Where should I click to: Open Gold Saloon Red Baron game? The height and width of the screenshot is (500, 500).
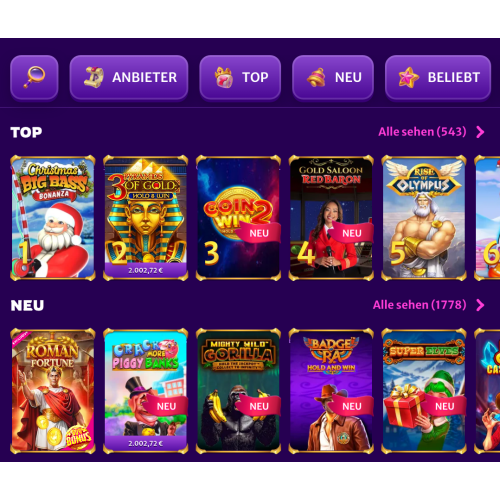pyautogui.click(x=331, y=218)
